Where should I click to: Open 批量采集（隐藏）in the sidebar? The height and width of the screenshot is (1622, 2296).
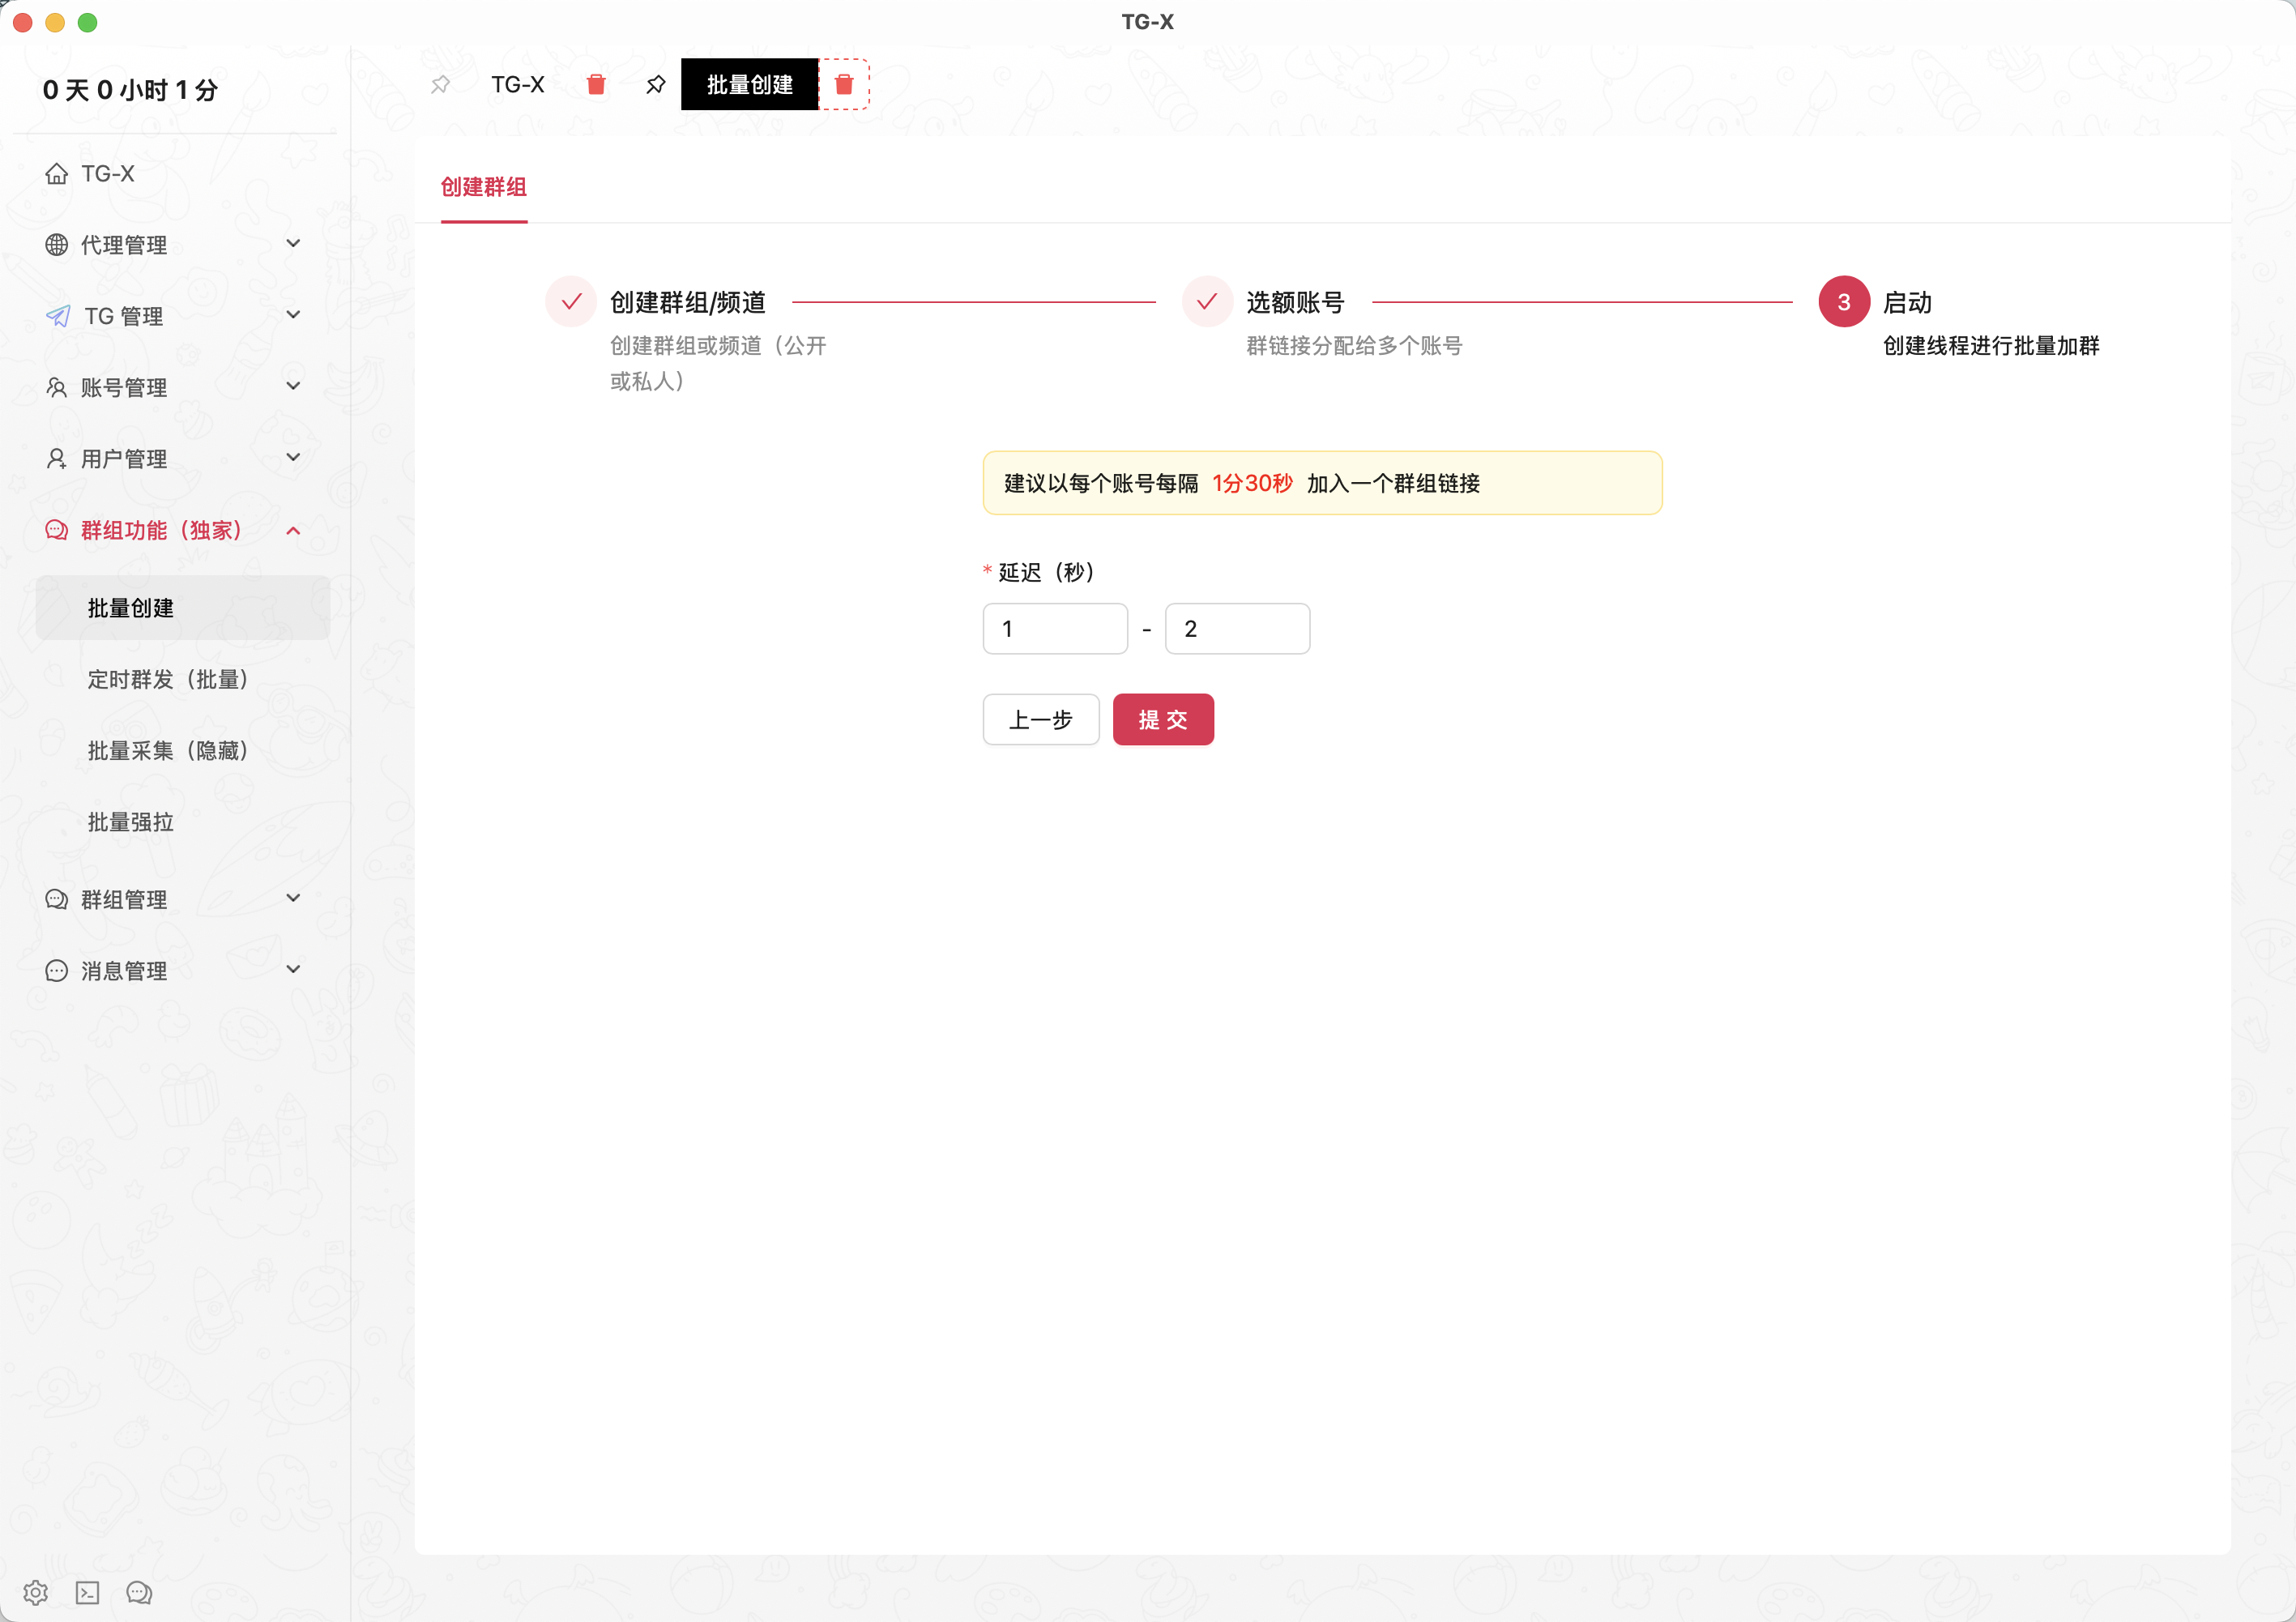183,751
